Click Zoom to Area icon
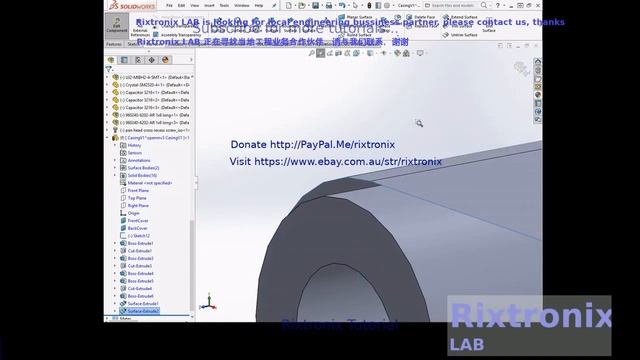Viewport: 640px width, 360px height. point(321,53)
